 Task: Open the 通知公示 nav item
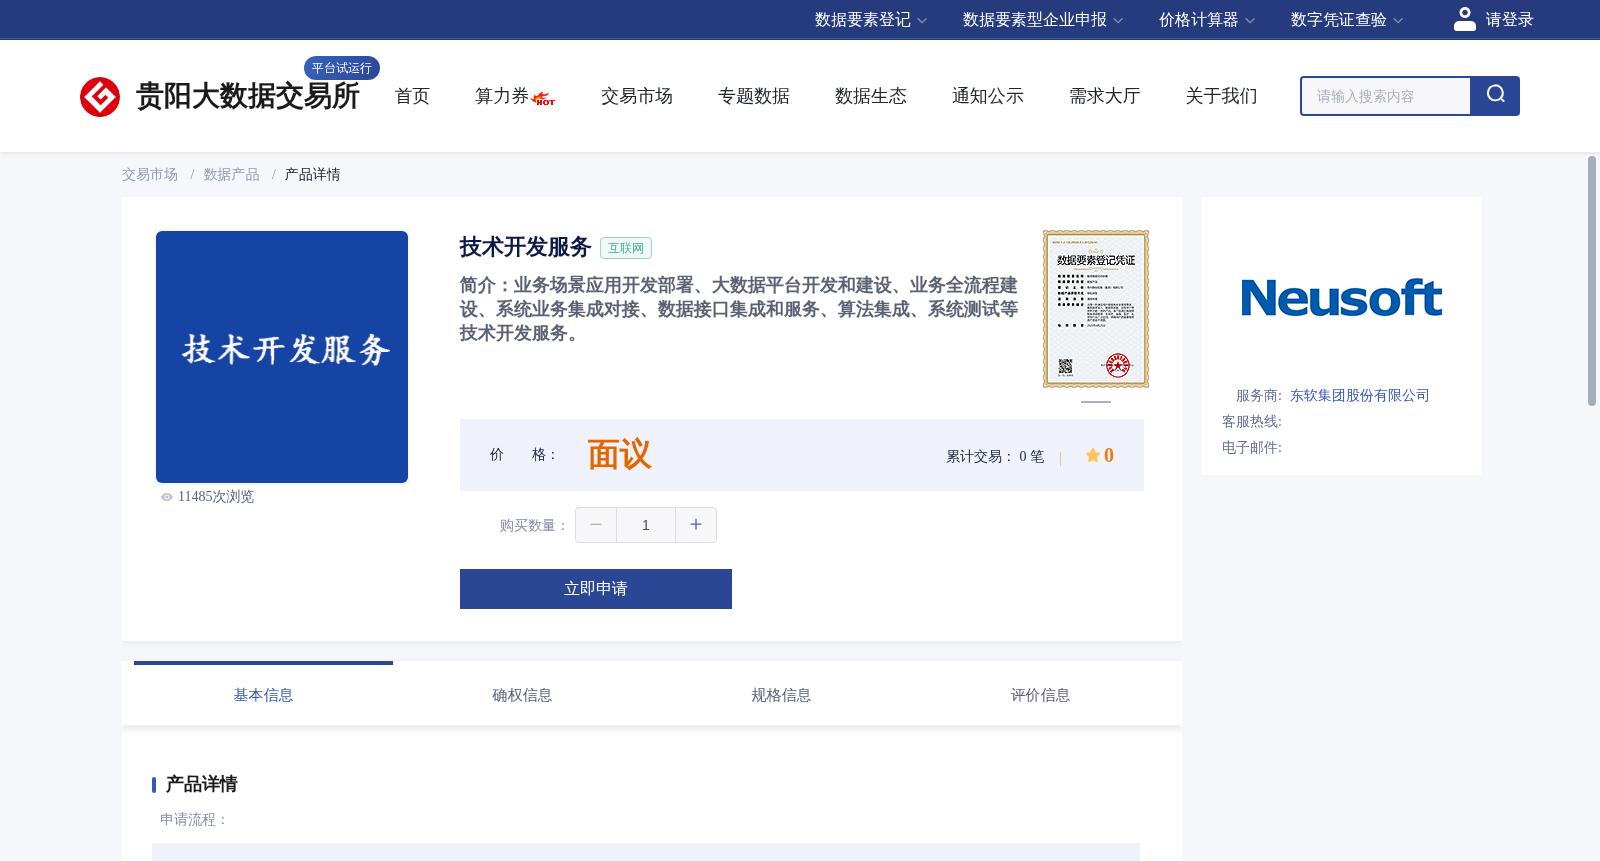pos(988,96)
